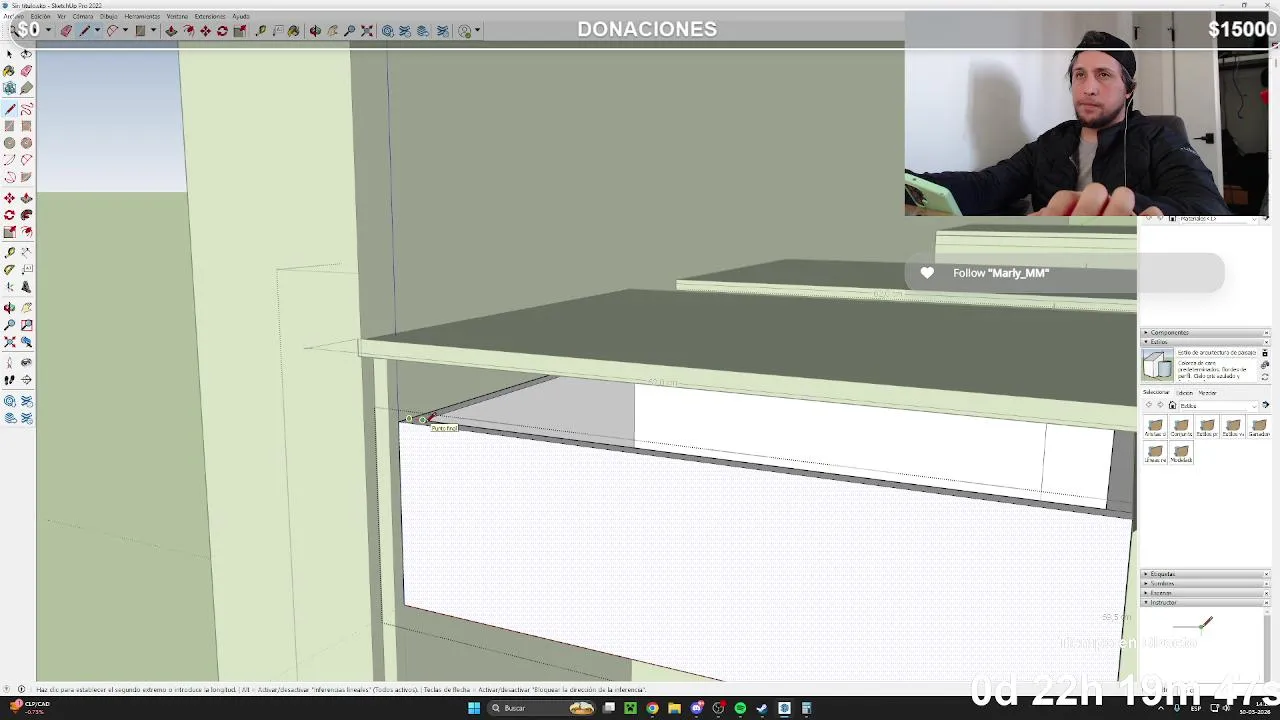Viewport: 1280px width, 720px height.
Task: Open Google Chrome from the taskbar
Action: pos(652,708)
